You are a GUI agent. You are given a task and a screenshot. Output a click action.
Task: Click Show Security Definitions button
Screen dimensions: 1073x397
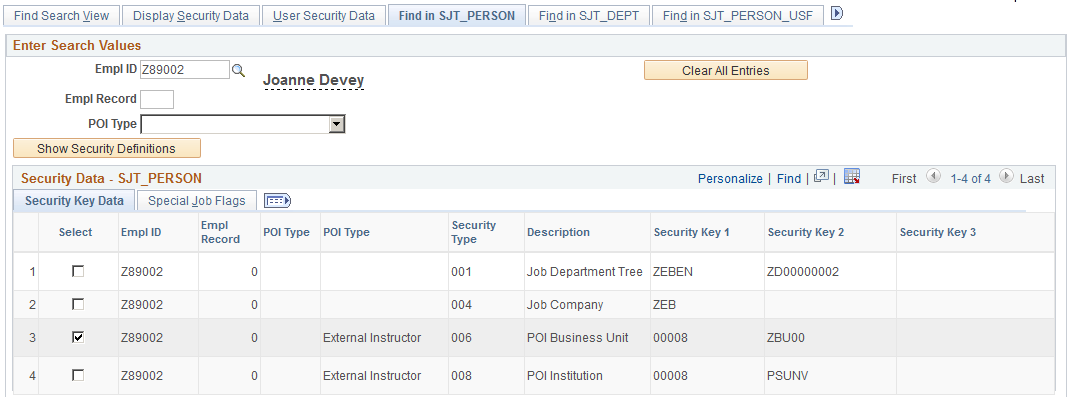coord(106,149)
